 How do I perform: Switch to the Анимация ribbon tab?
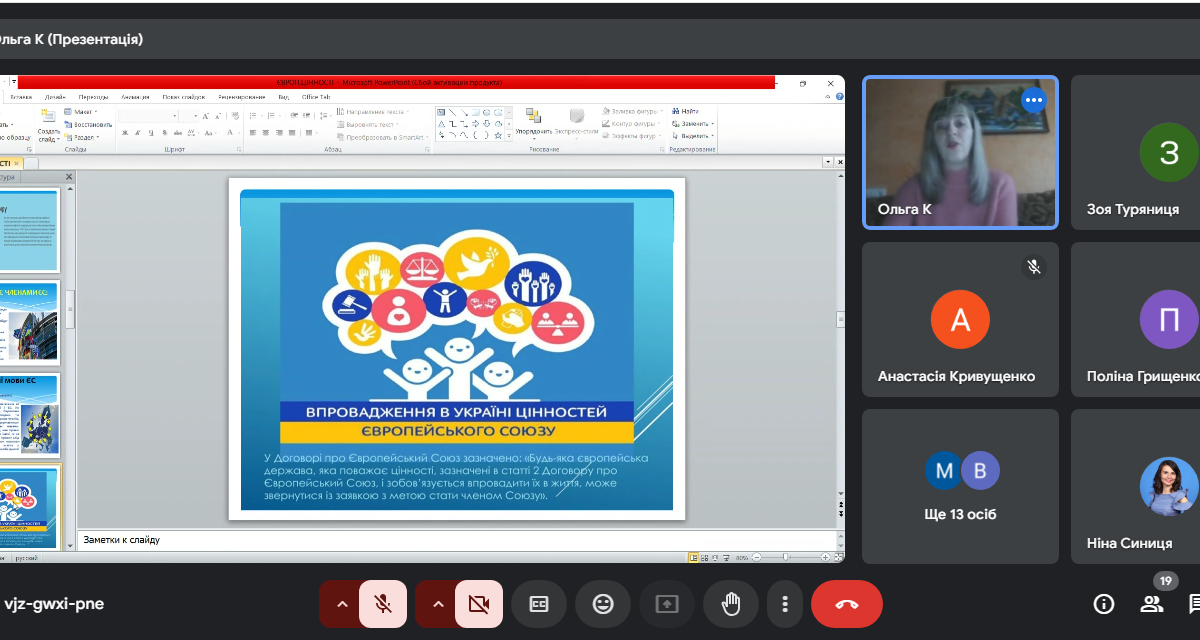135,97
